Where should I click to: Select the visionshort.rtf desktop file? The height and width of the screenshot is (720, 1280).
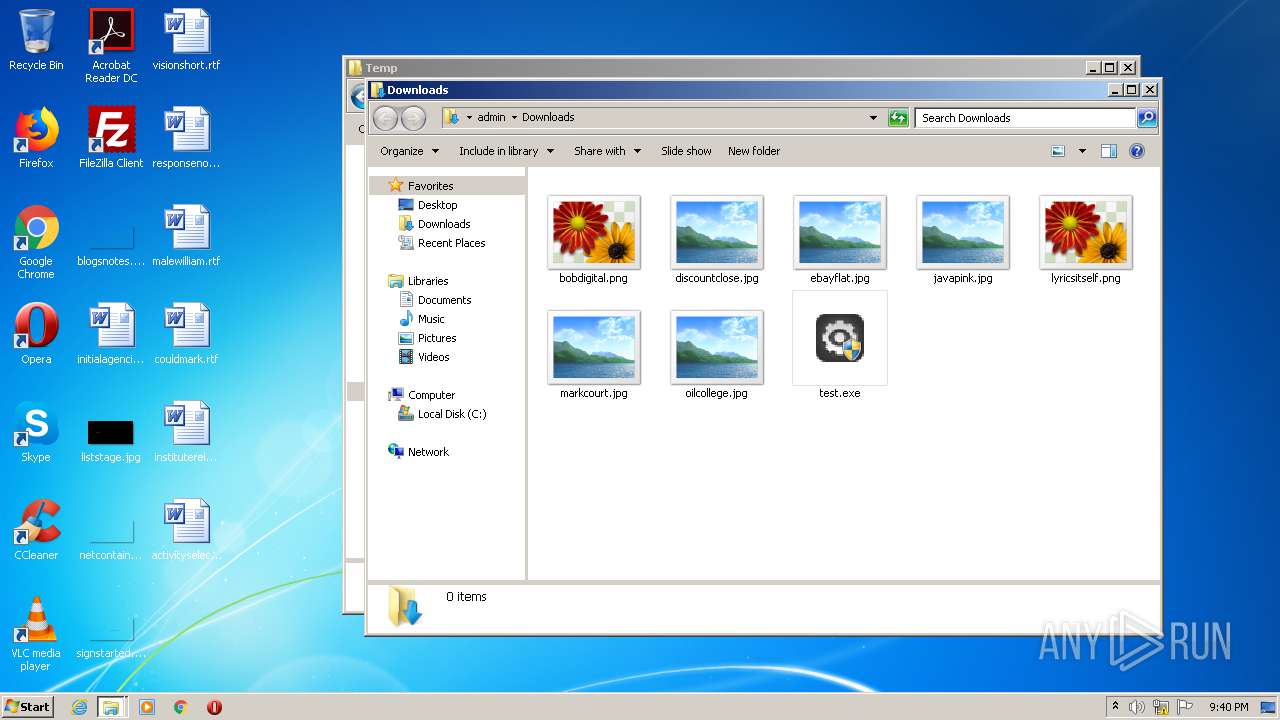pos(186,40)
